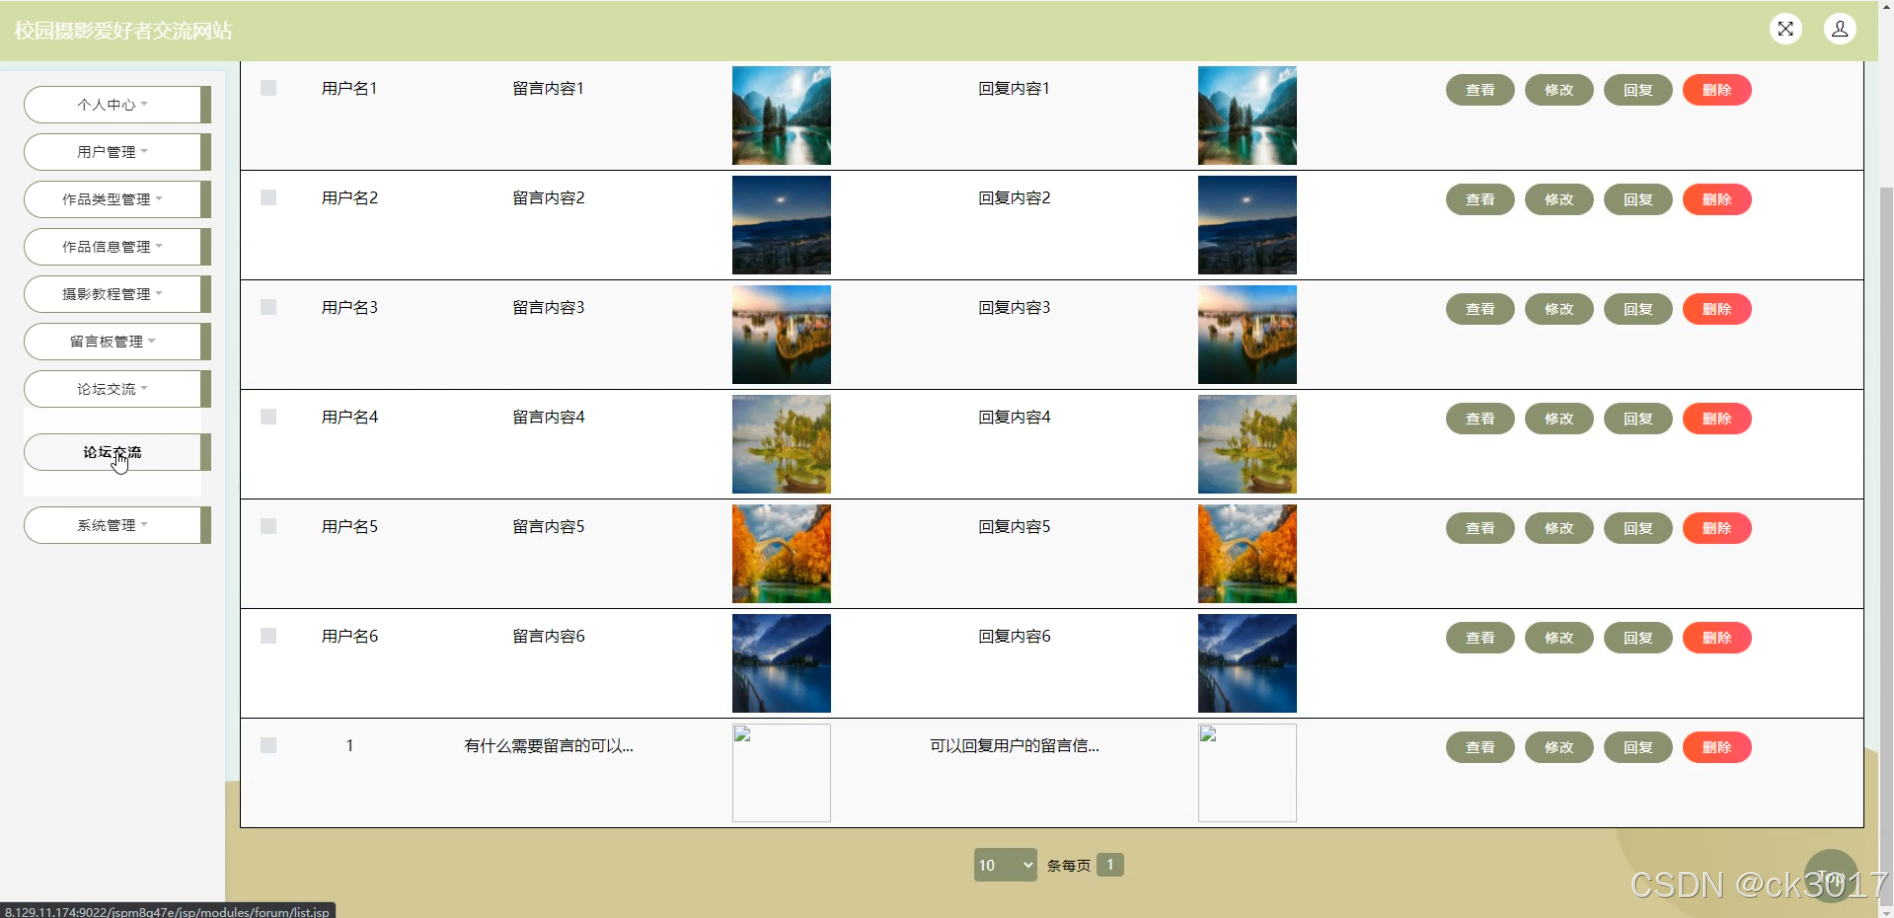Click the 有什么需要留言的可以... text
The height and width of the screenshot is (918, 1894).
click(548, 745)
